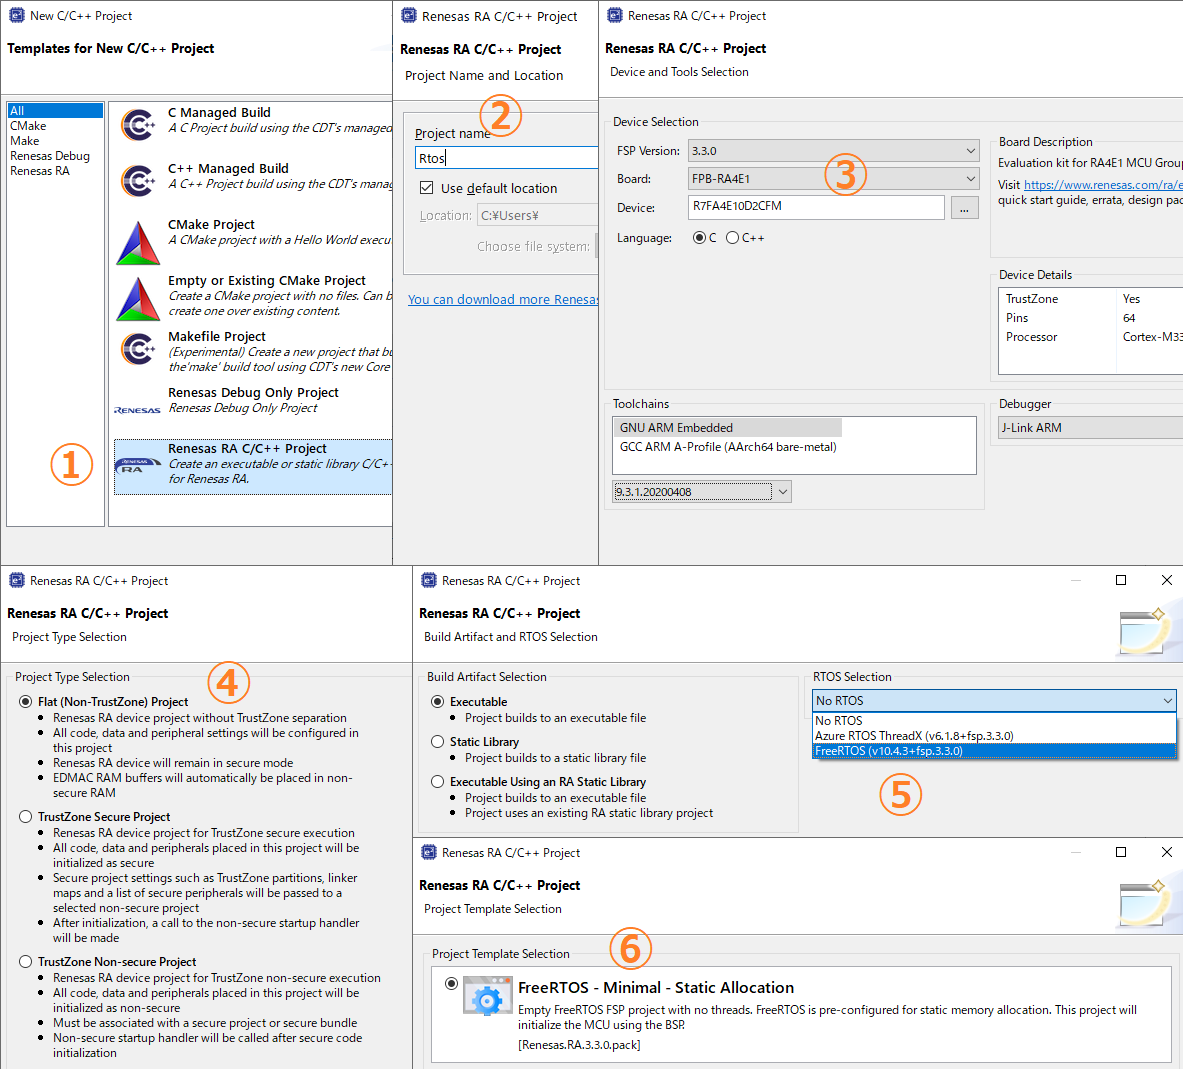Choose FreeRTOS (v10.4.3+fsp.3.3.0) option
The image size is (1183, 1069).
point(994,751)
